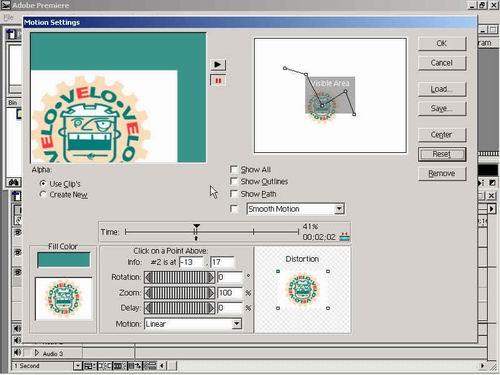This screenshot has width=500, height=375.
Task: Click the Rotation slider left arrow
Action: pyautogui.click(x=149, y=277)
